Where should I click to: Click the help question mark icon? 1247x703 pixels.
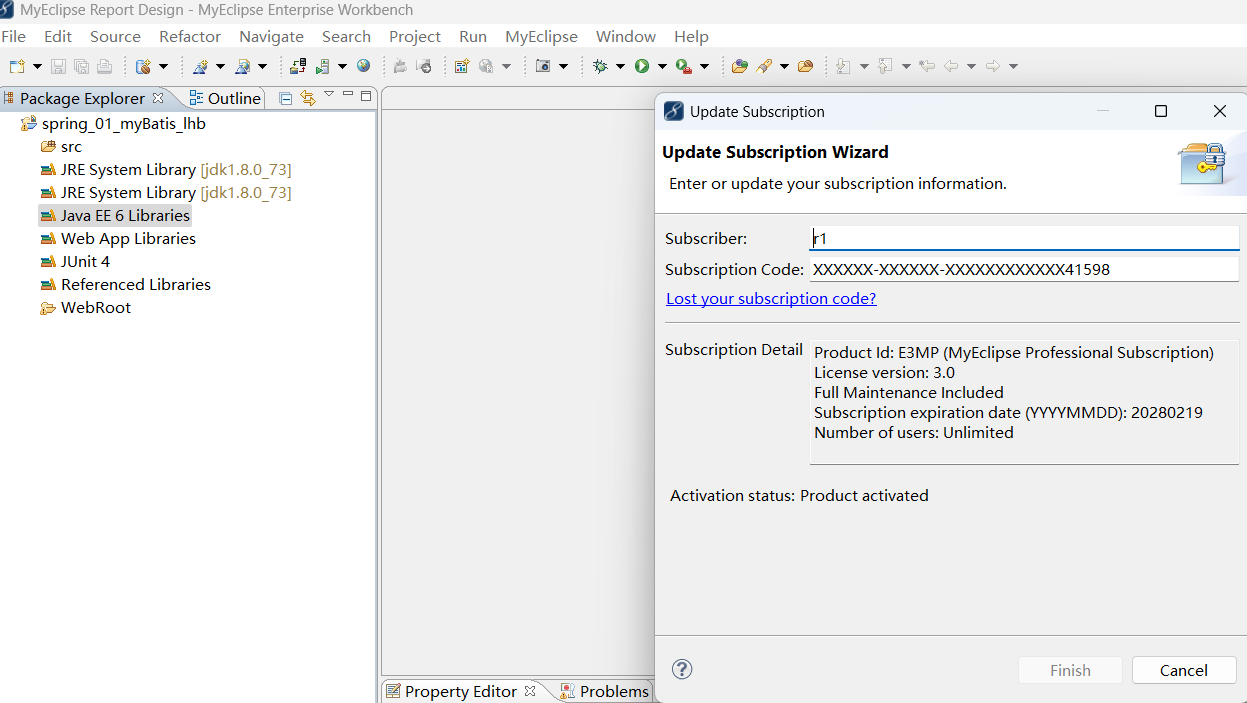[682, 669]
